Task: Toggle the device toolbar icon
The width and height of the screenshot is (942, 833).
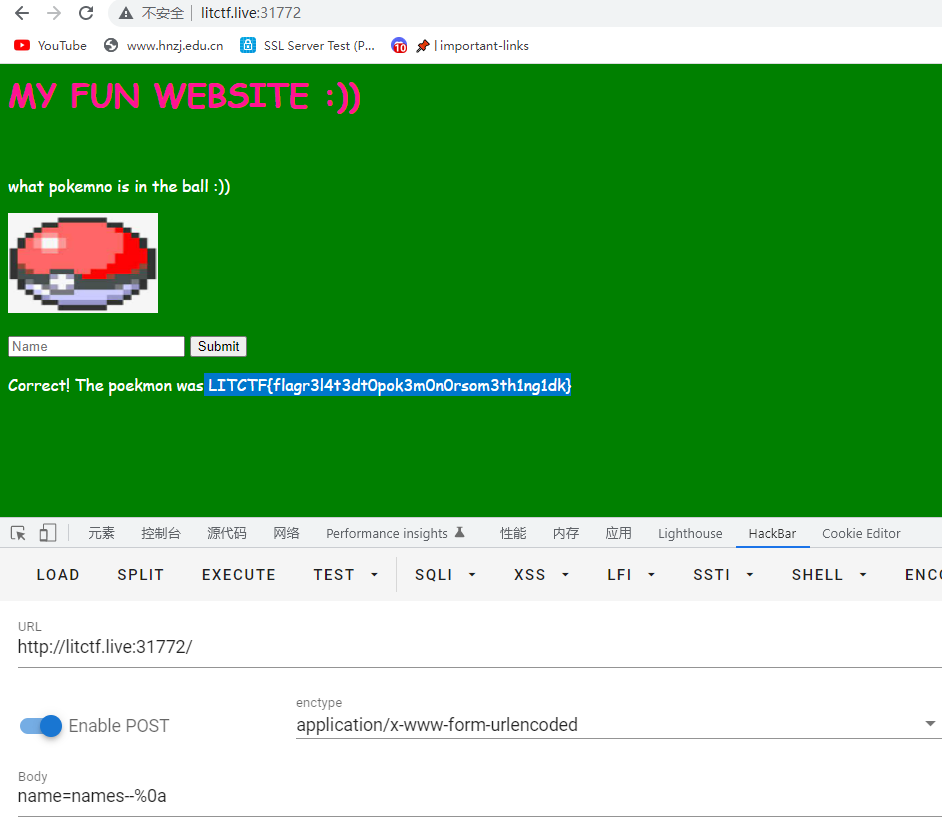Action: [x=47, y=533]
